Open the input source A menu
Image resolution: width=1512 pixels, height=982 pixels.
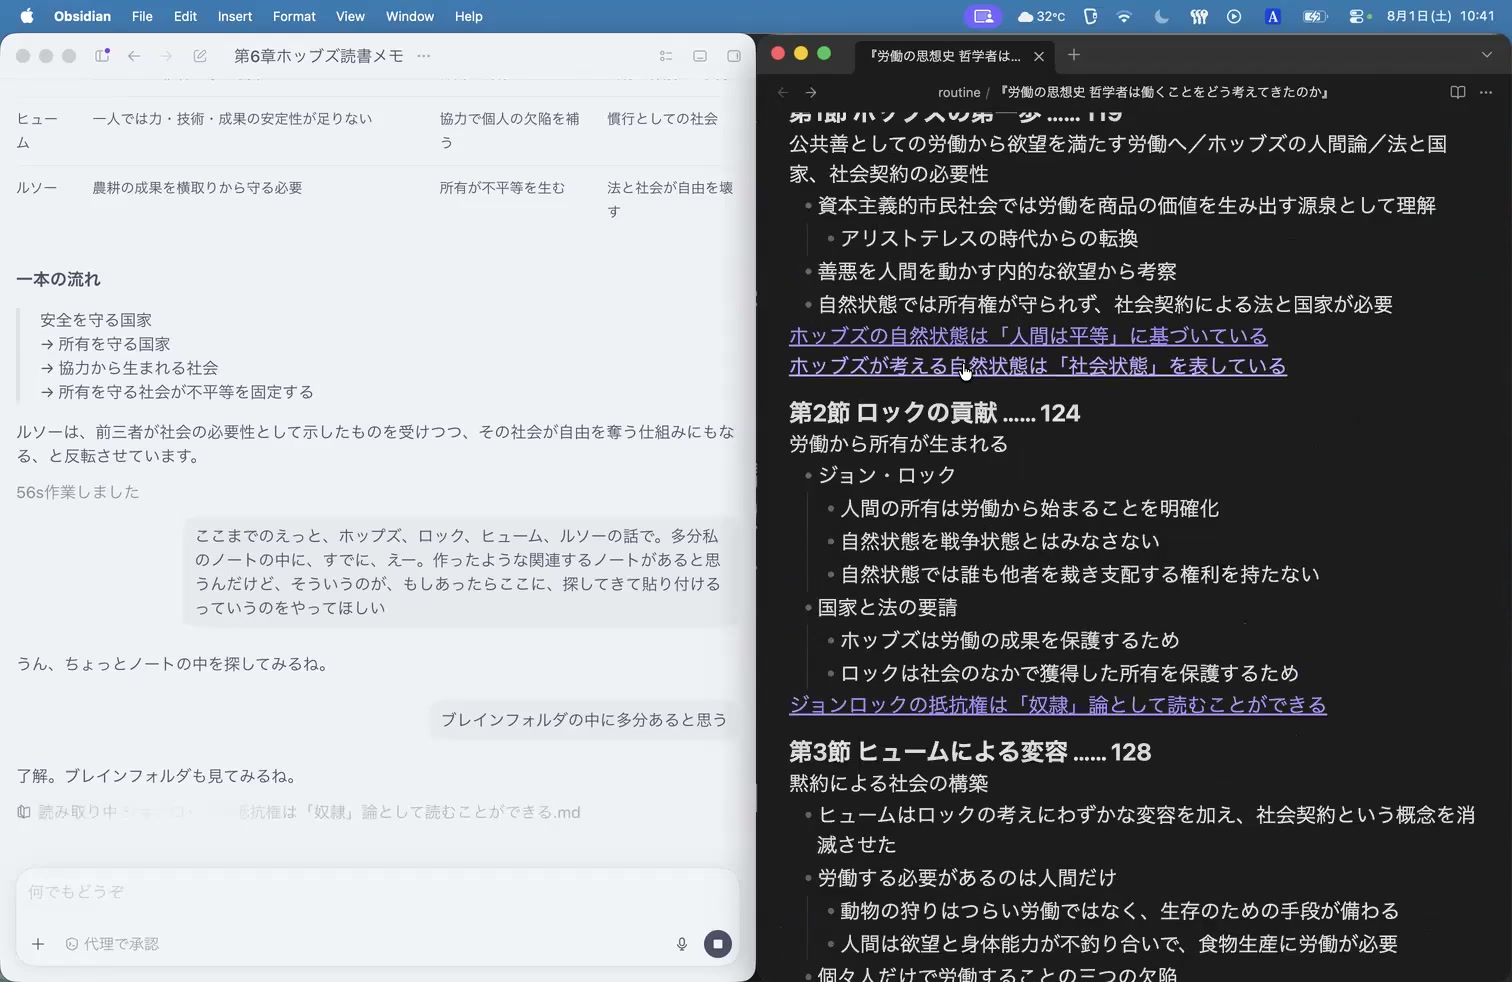click(x=1272, y=16)
